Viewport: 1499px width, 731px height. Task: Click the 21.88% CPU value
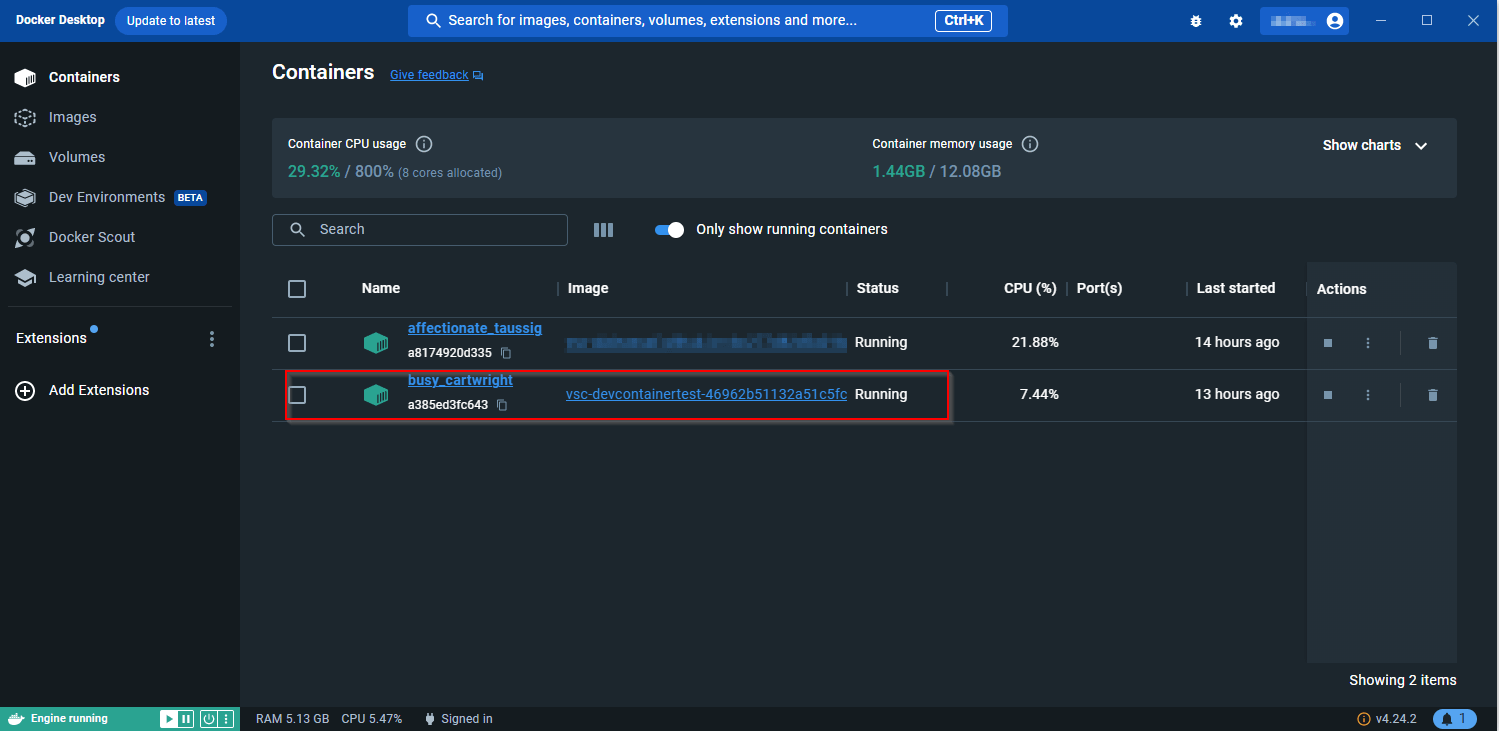(x=1035, y=342)
